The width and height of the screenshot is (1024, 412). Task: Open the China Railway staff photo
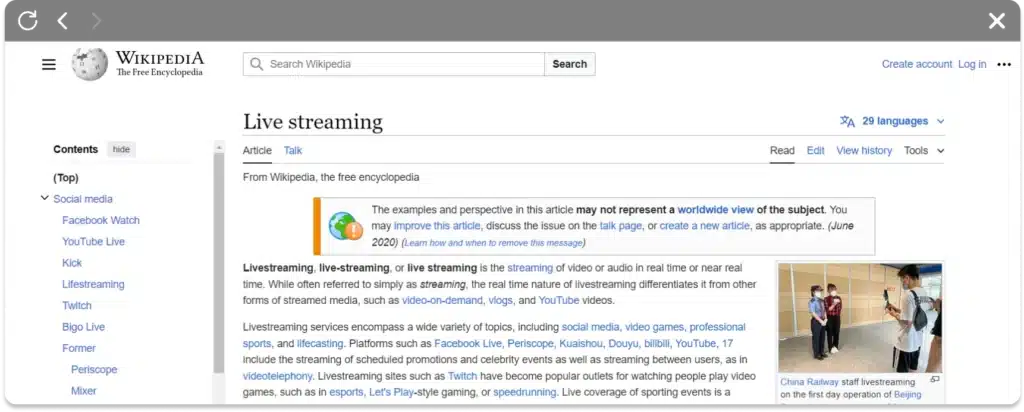(859, 318)
